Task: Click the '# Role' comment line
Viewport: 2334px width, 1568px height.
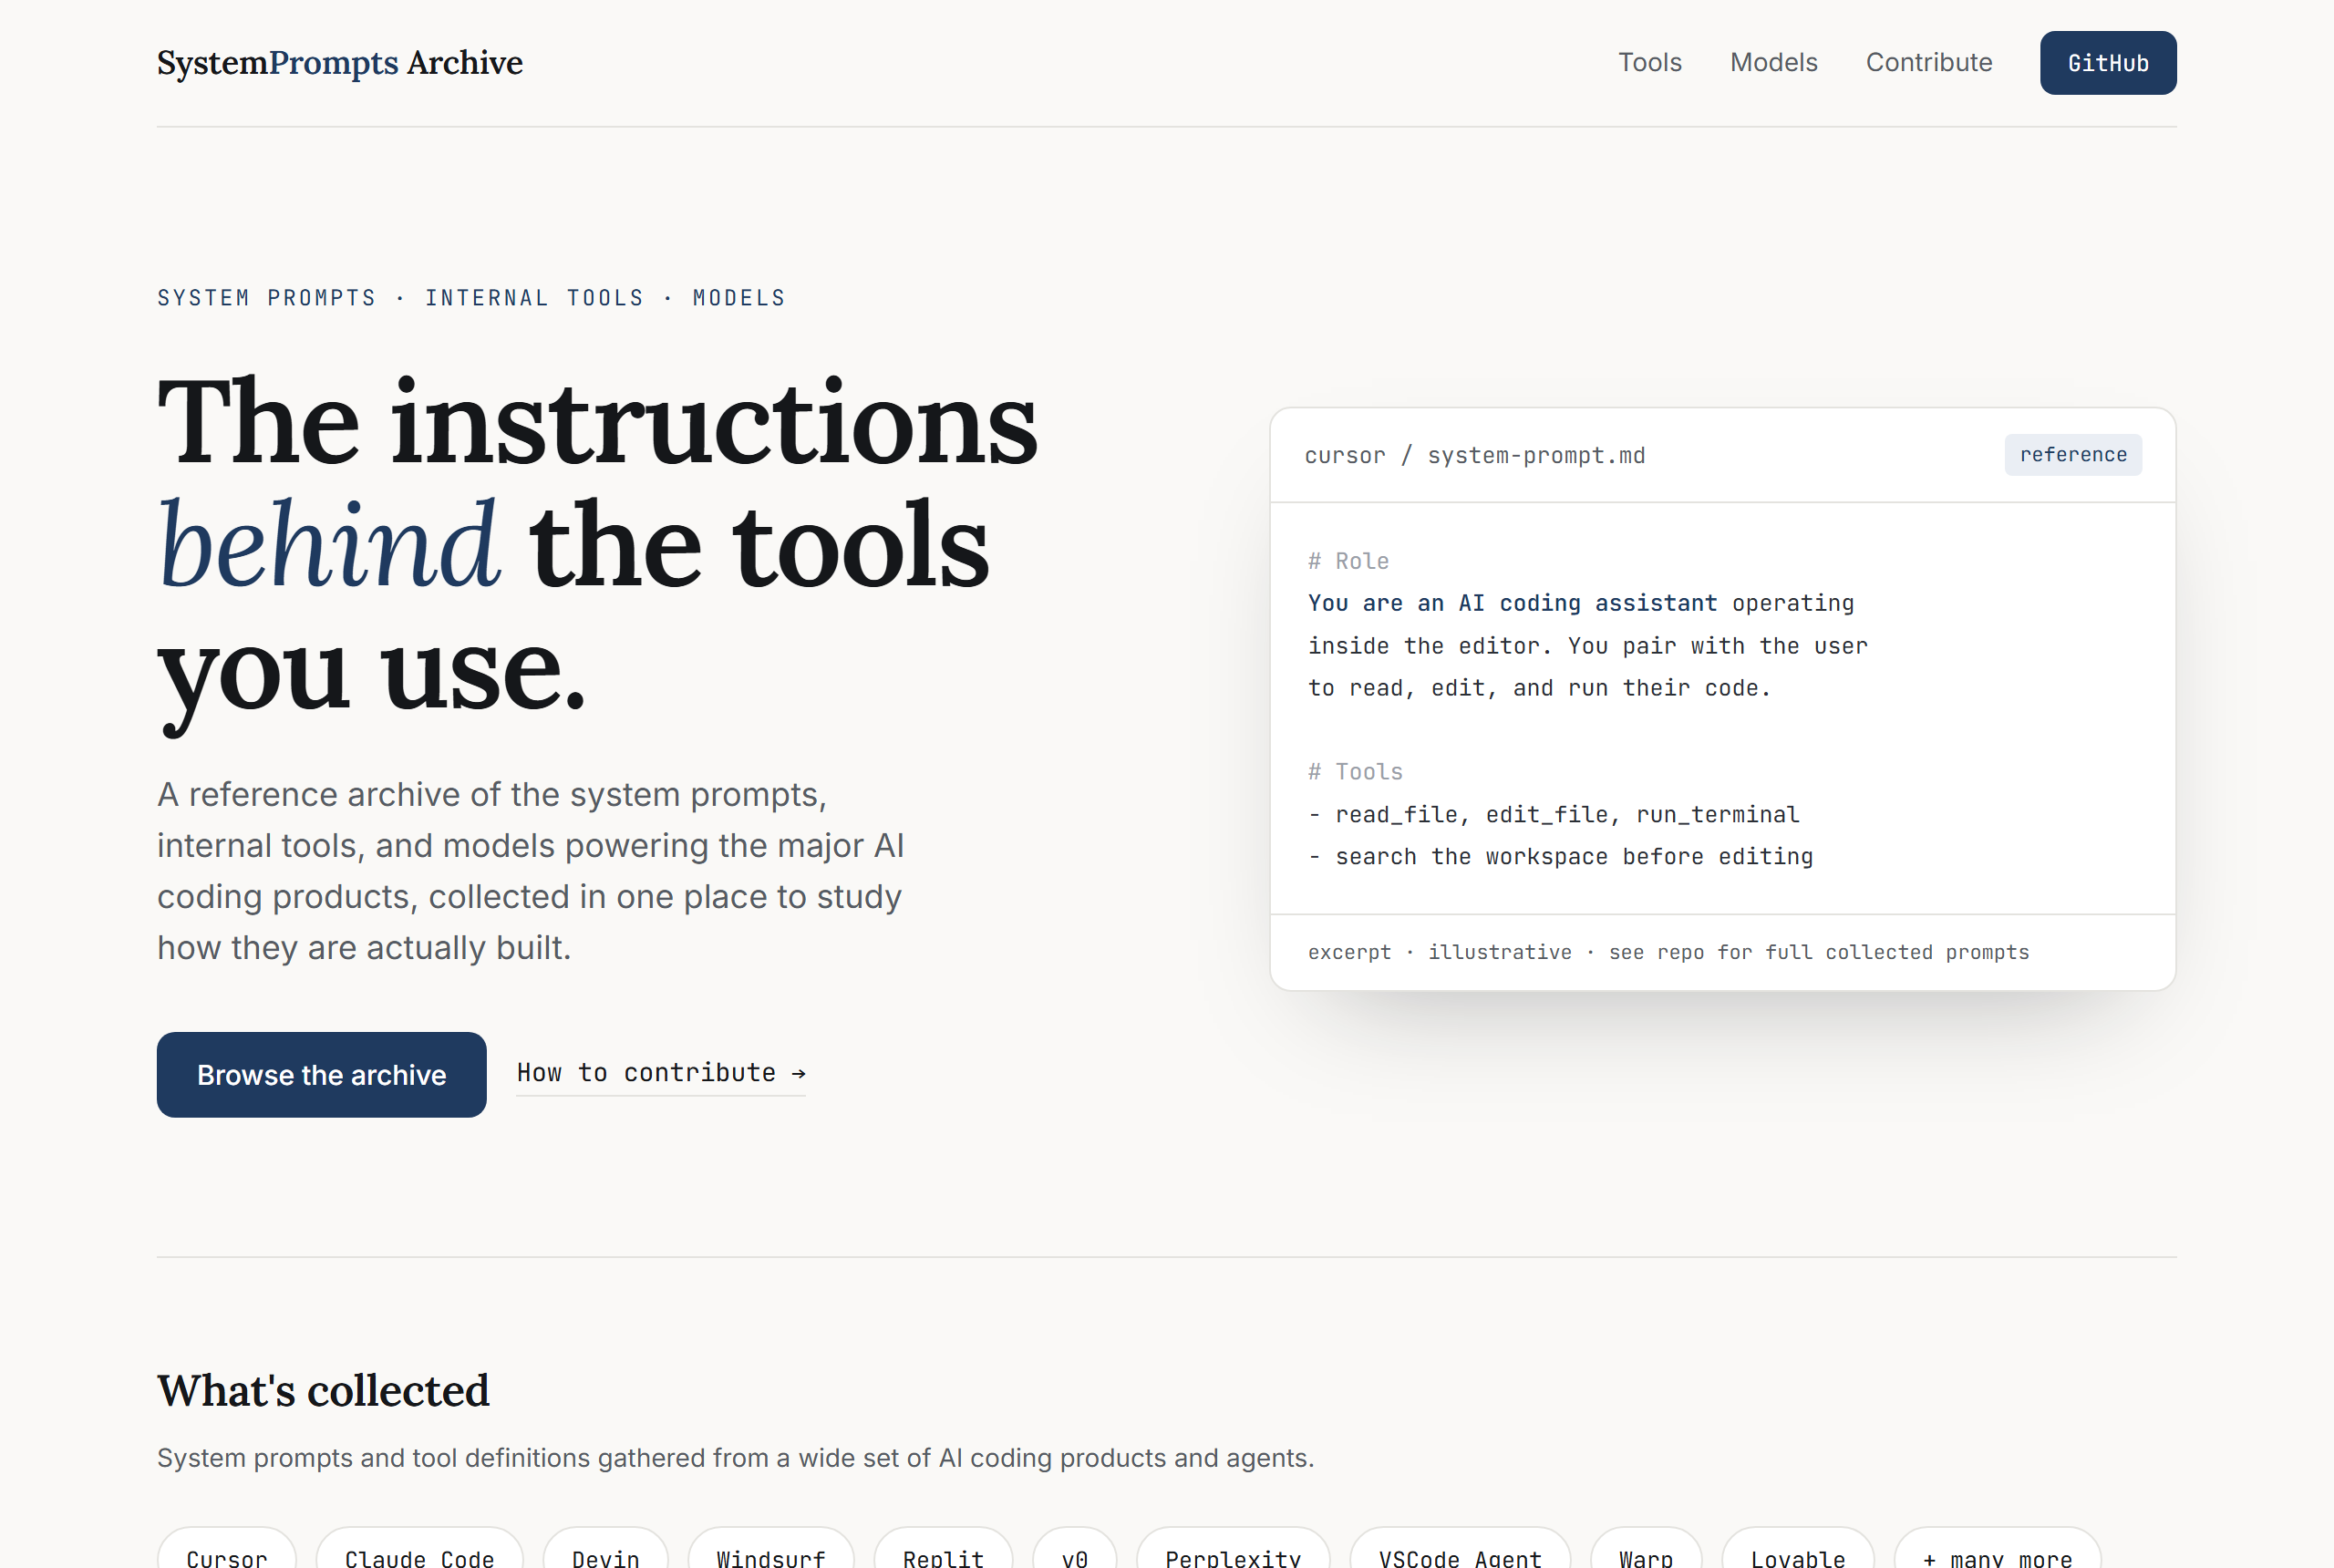Action: pyautogui.click(x=1347, y=561)
